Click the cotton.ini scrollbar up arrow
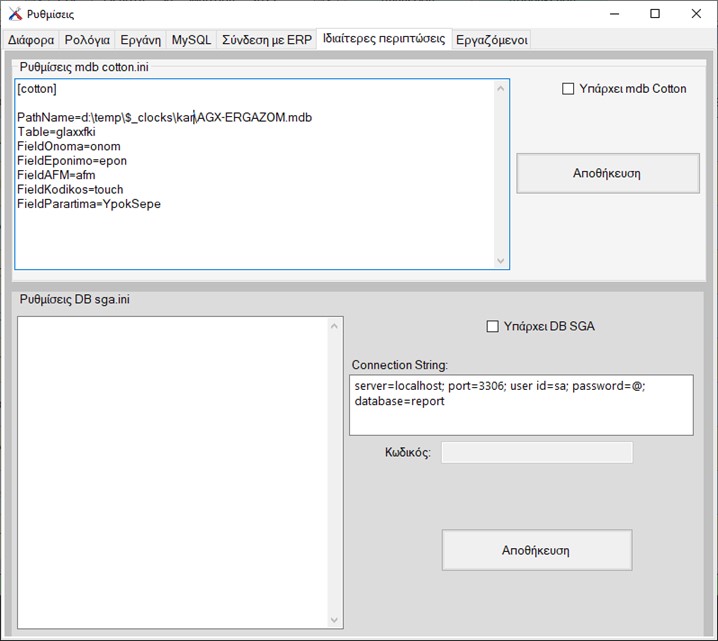 point(501,89)
